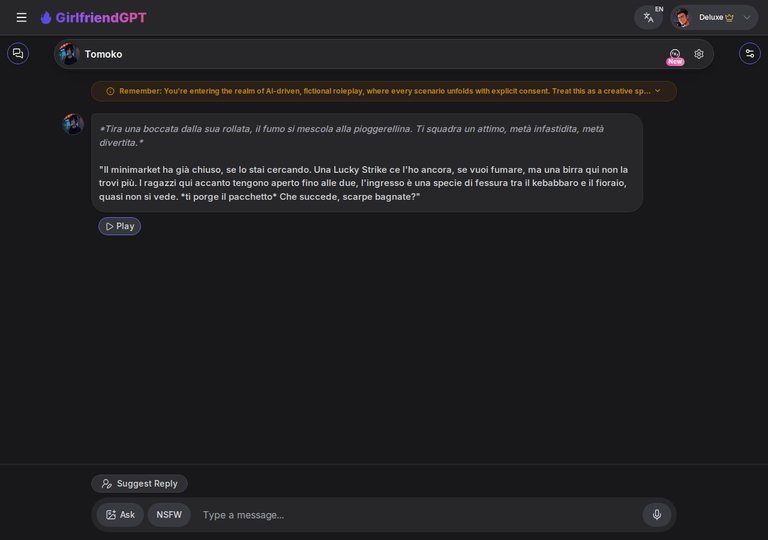This screenshot has height=540, width=768.
Task: Open the New feature icon in the header
Action: point(675,55)
